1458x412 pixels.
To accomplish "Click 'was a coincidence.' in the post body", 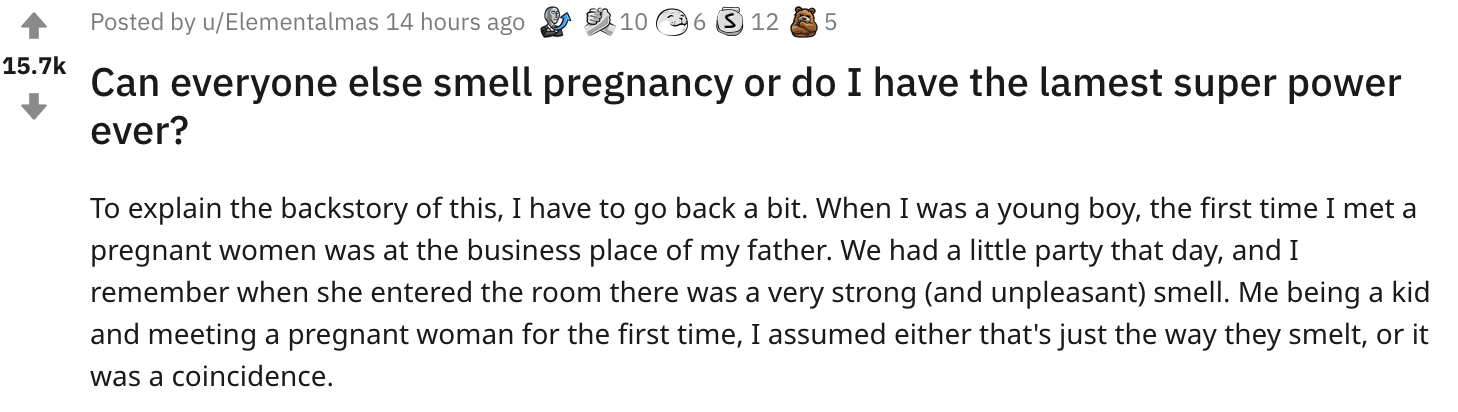I will [x=210, y=377].
